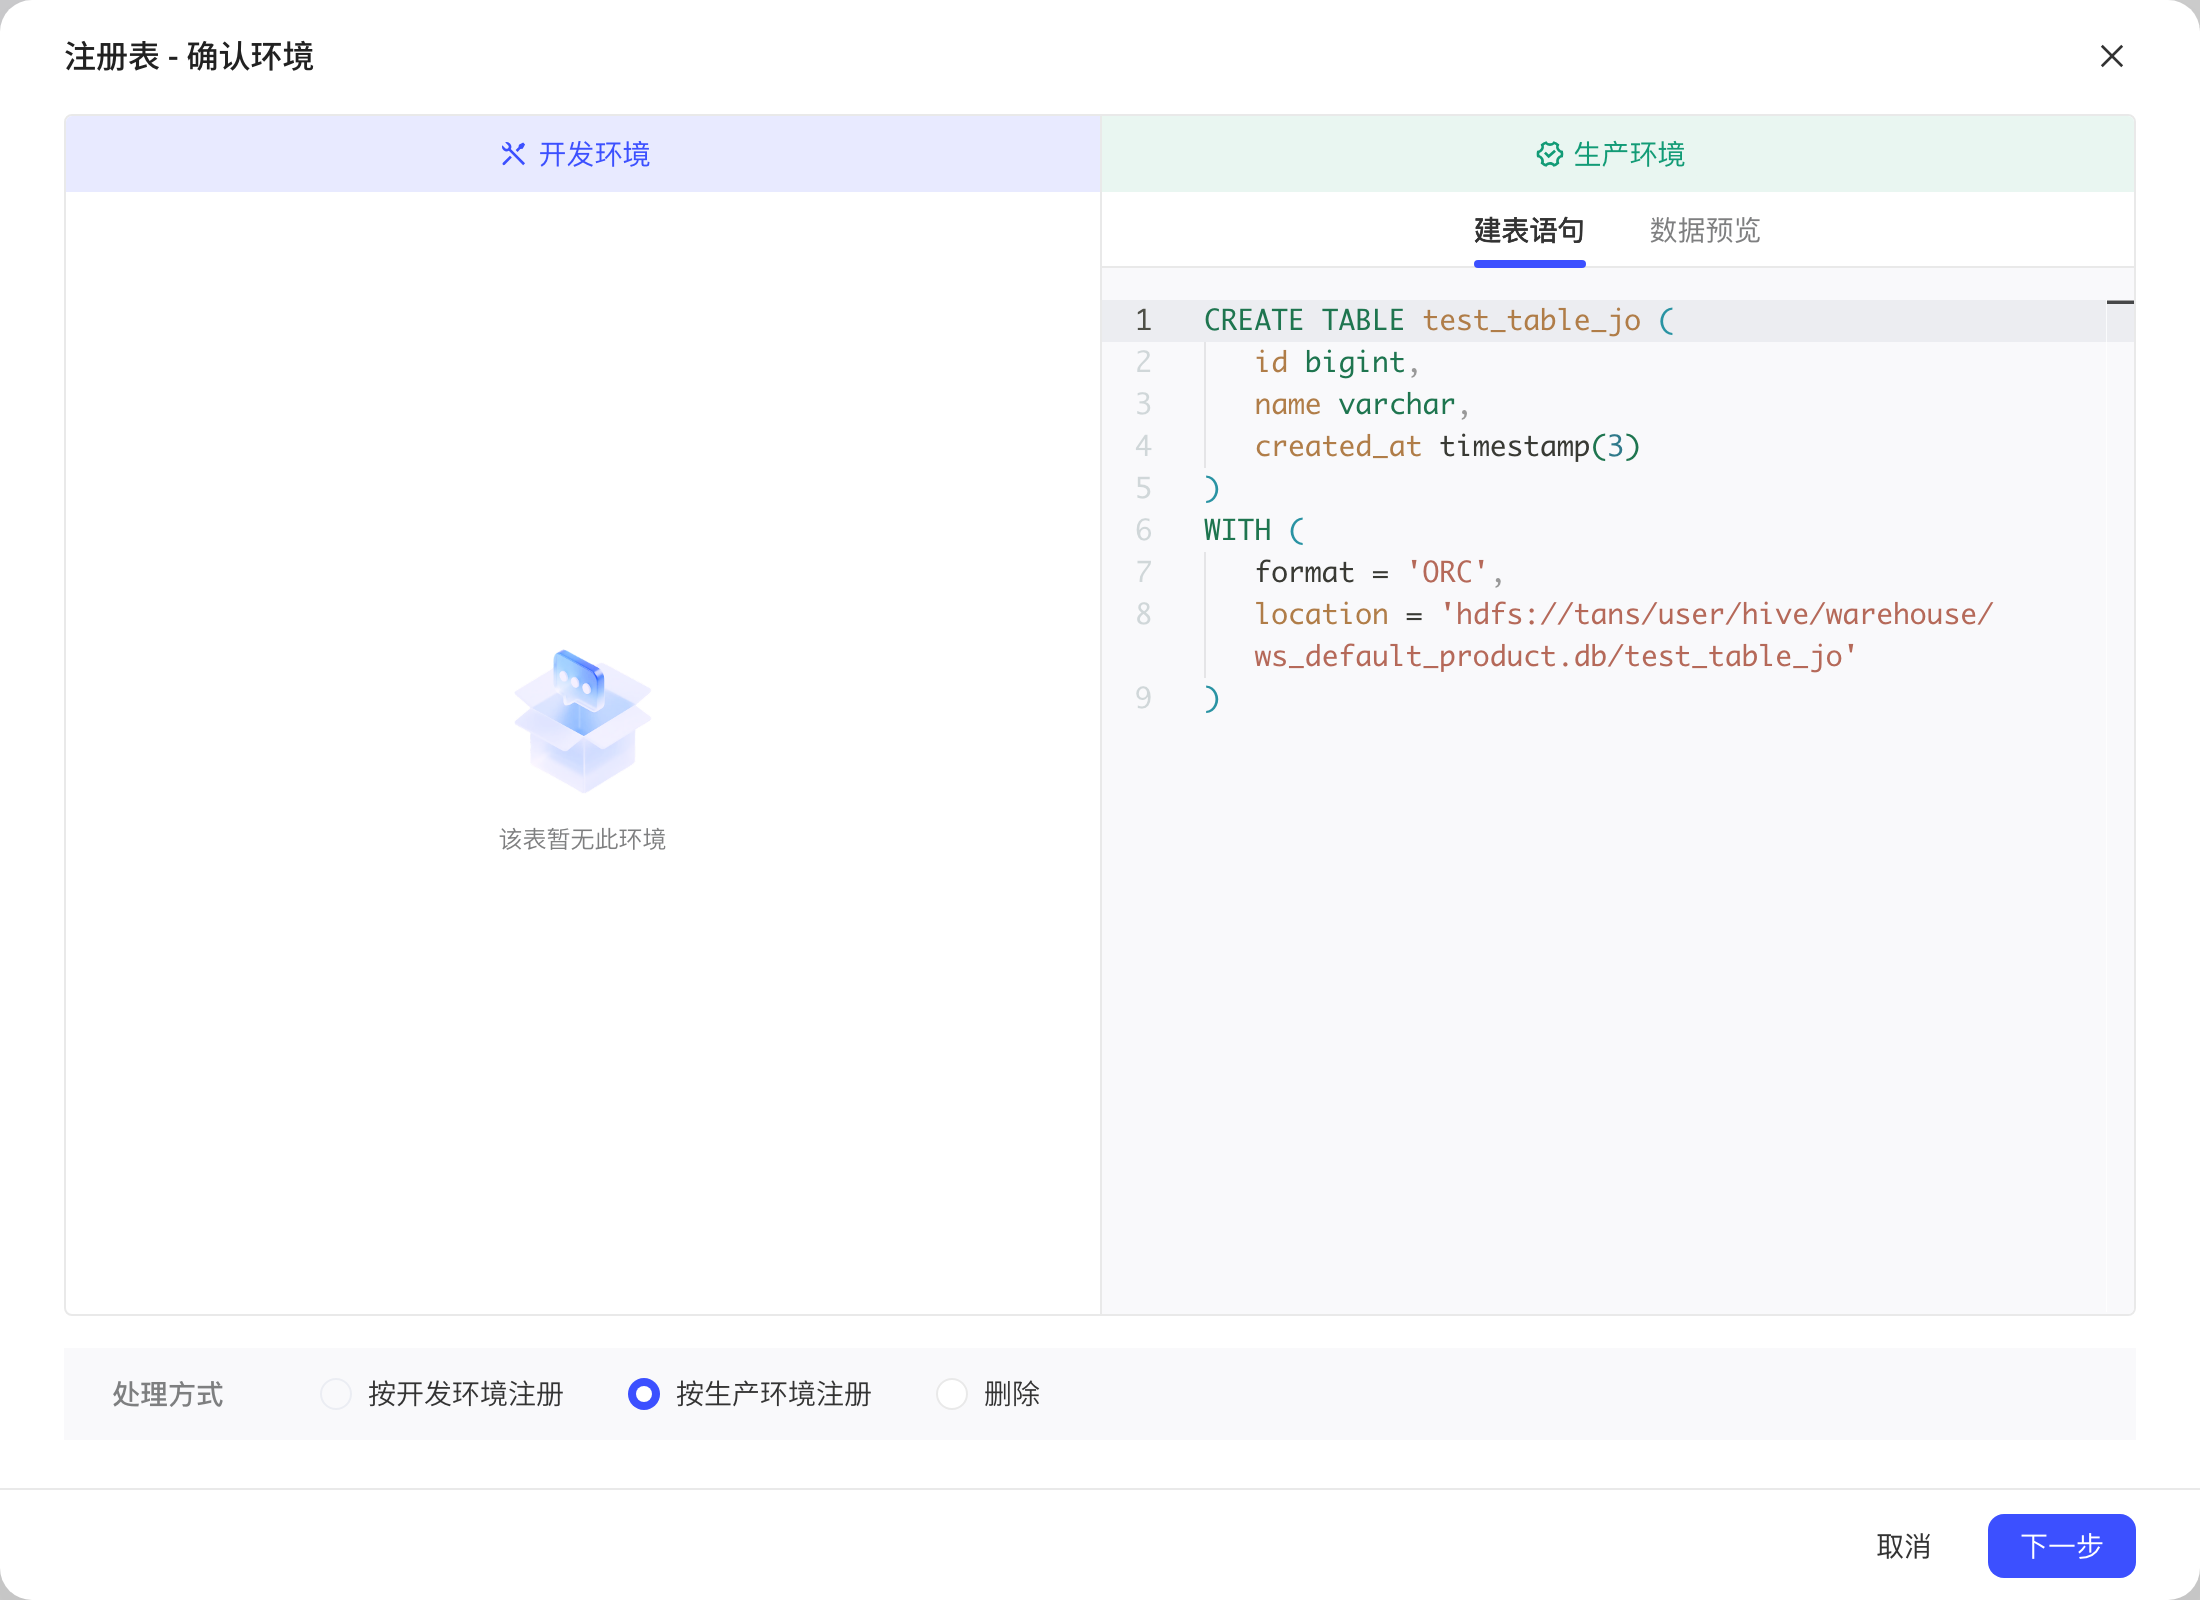This screenshot has height=1600, width=2200.
Task: Switch to the 建表语句 tab
Action: point(1529,231)
